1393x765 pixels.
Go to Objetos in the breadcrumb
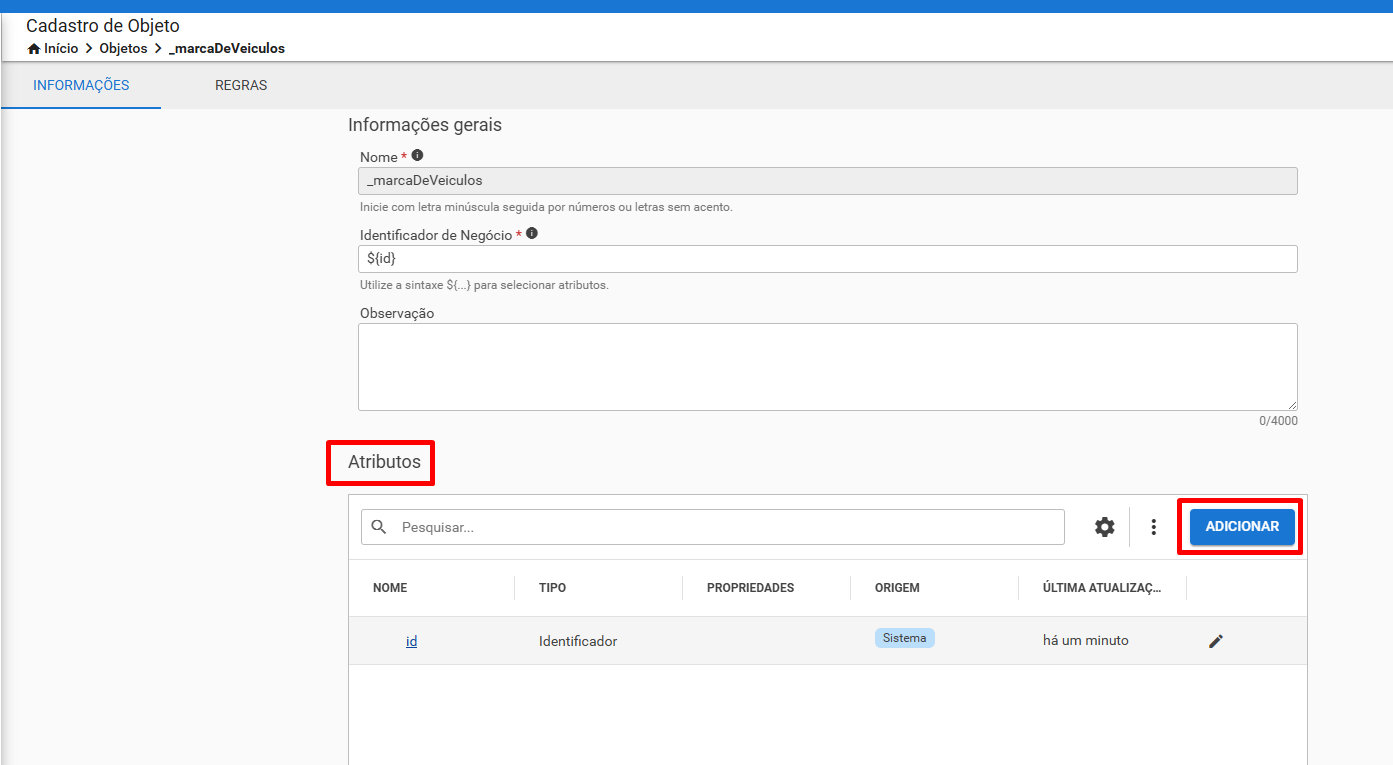click(123, 48)
